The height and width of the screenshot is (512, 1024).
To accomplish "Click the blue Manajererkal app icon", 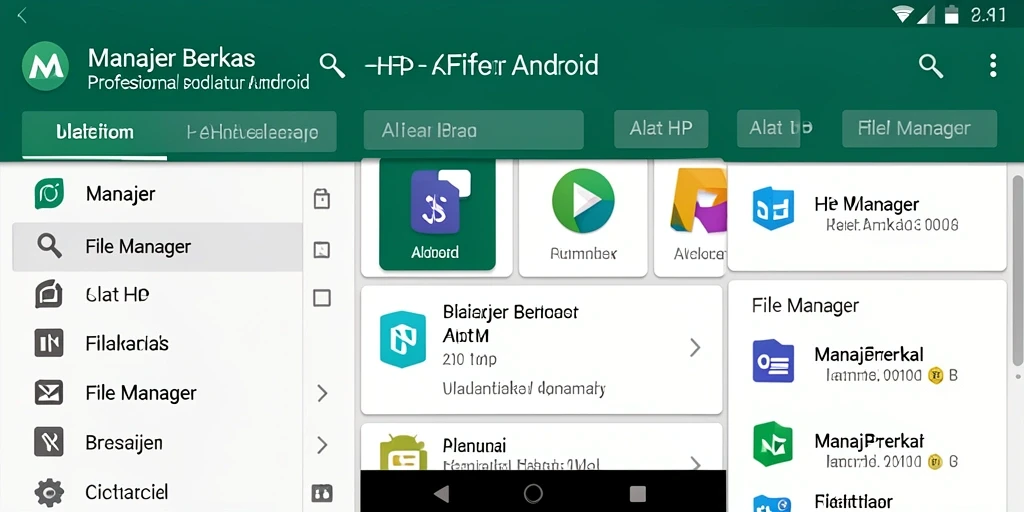I will click(x=773, y=360).
